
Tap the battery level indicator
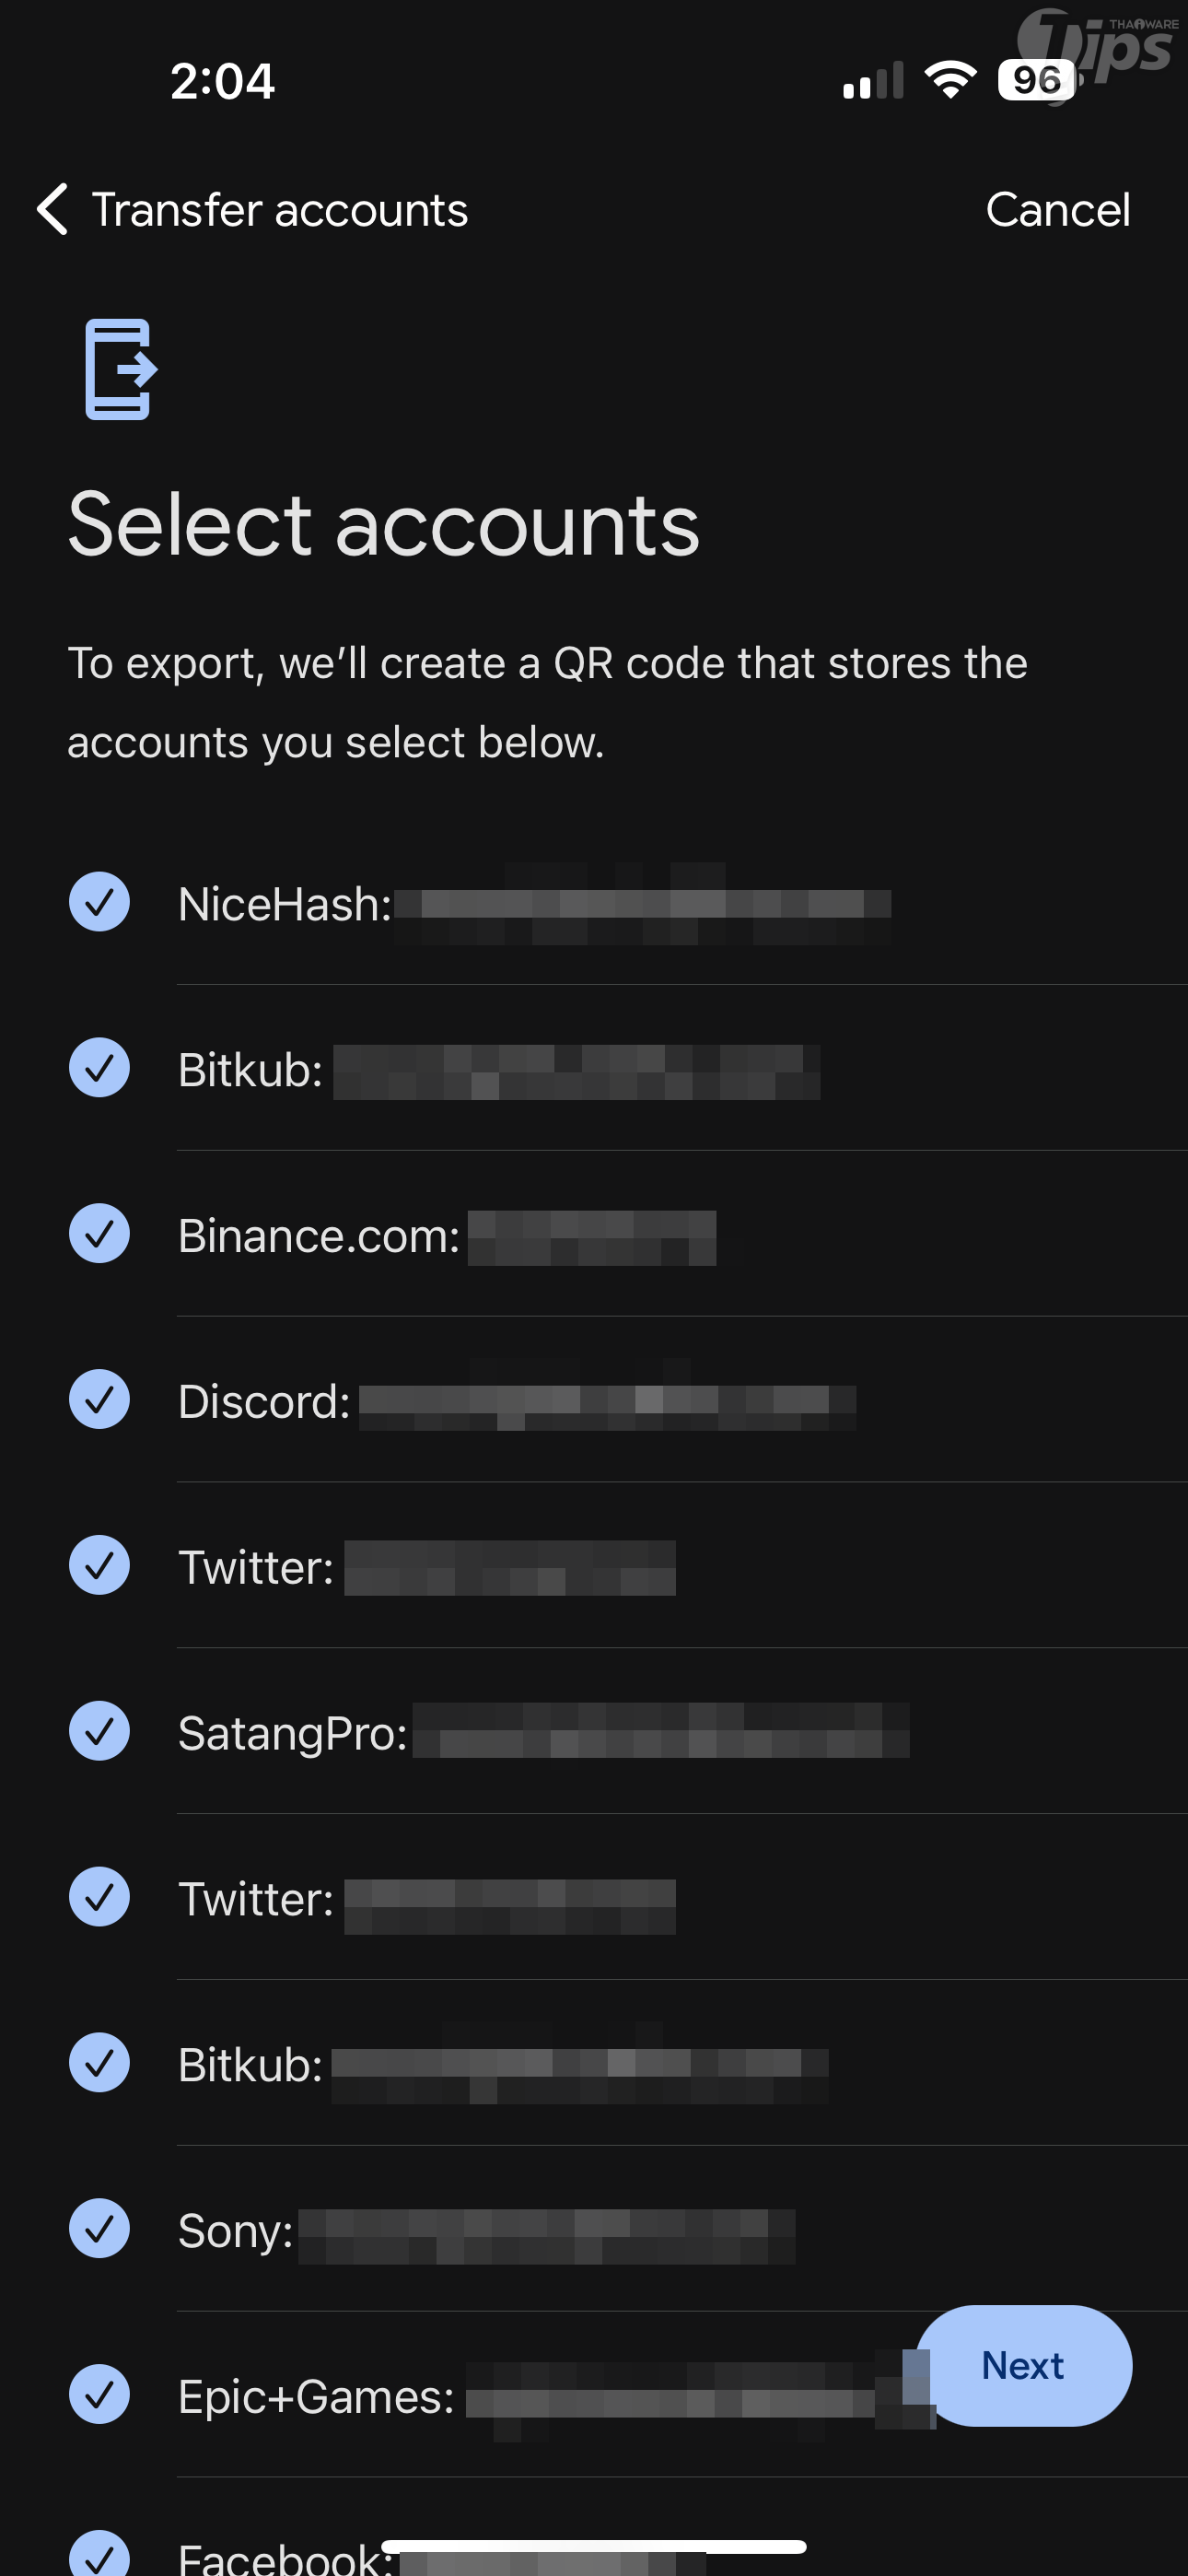(1036, 80)
